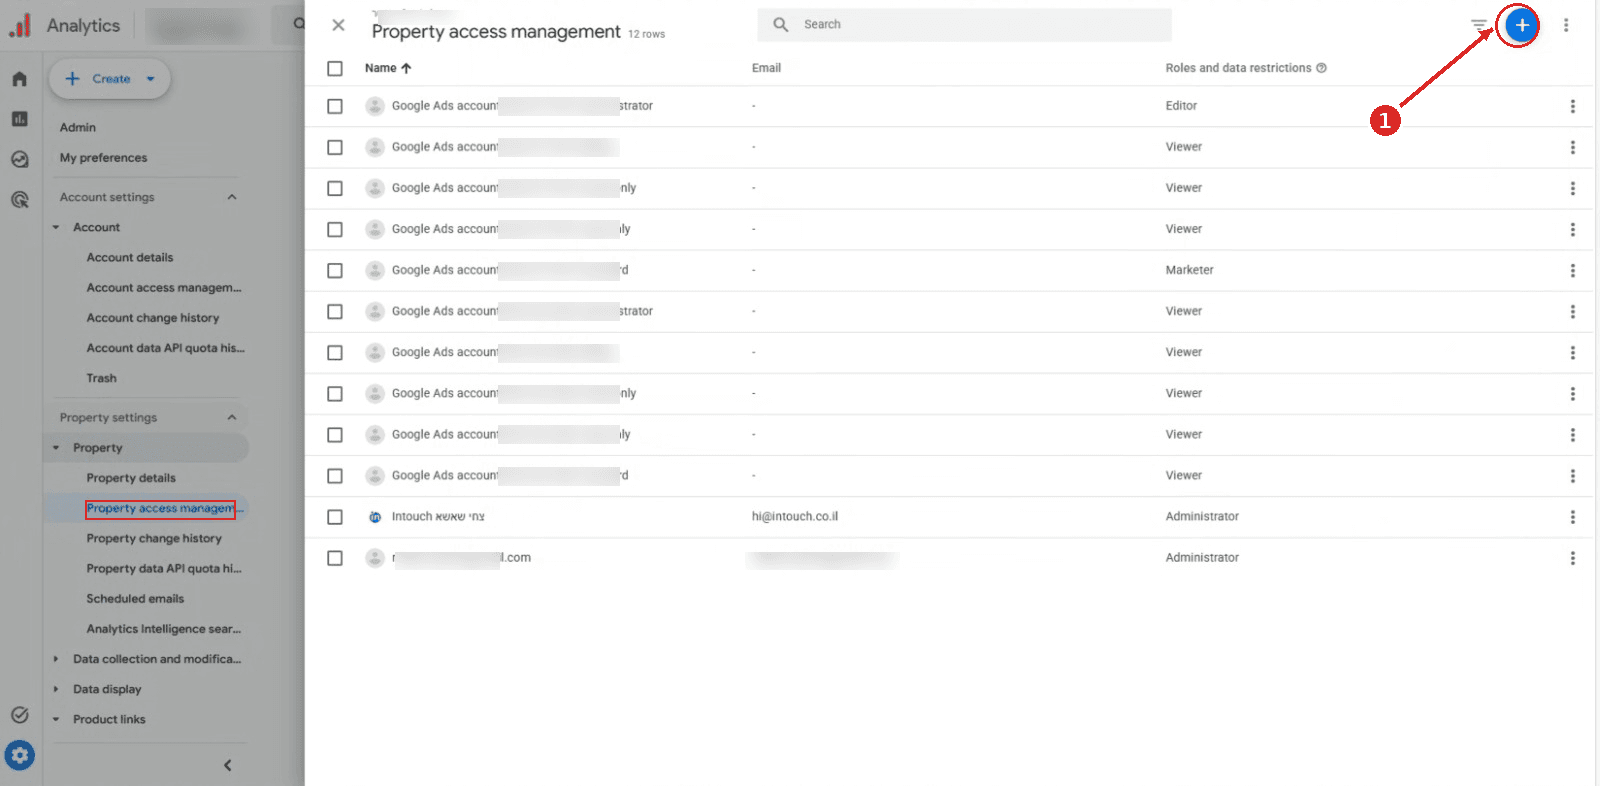The height and width of the screenshot is (786, 1600).
Task: Click the Search users field
Action: tap(964, 25)
